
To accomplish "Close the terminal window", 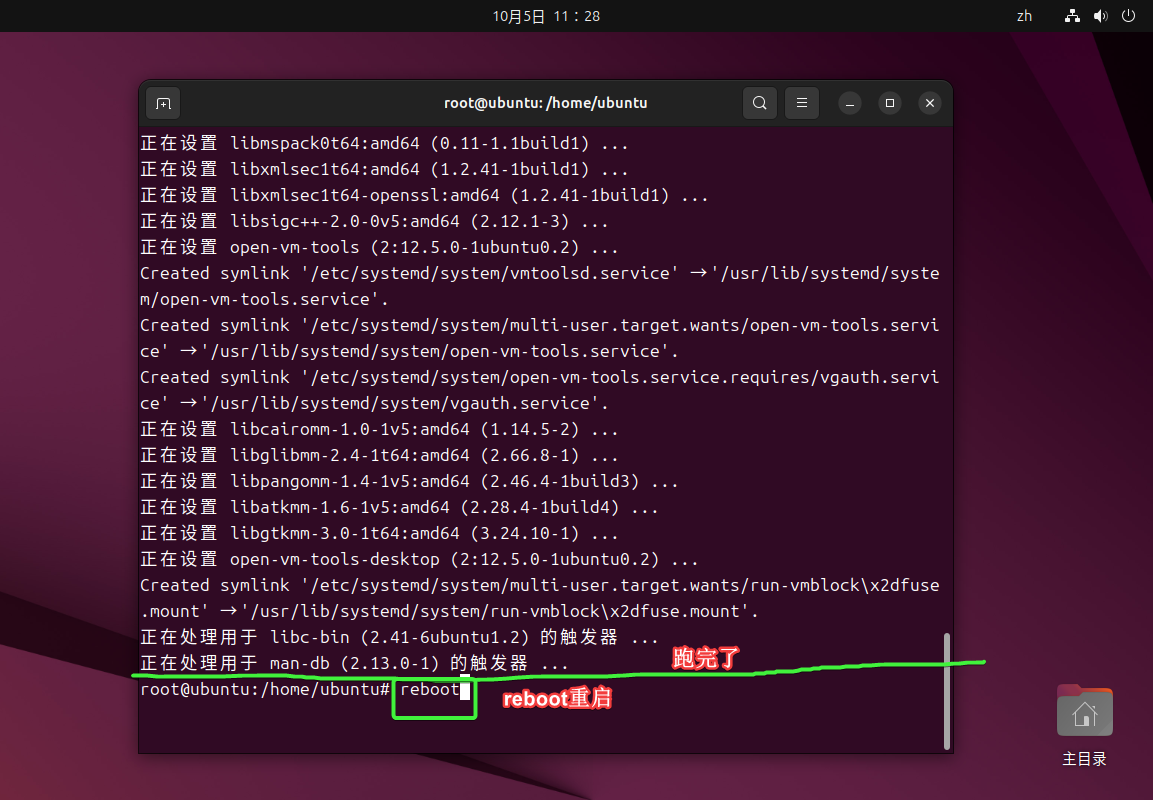I will point(929,104).
